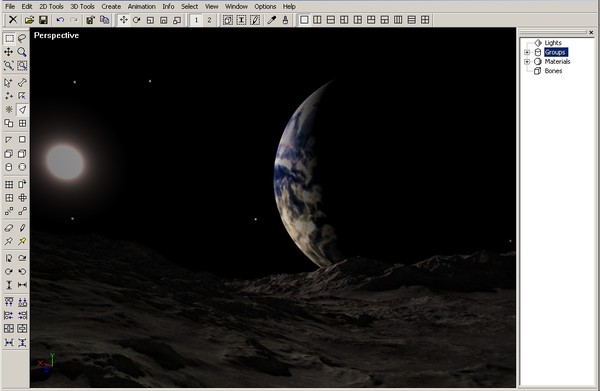Viewport: 600px width, 391px height.
Task: Open the Window menu
Action: (x=236, y=7)
